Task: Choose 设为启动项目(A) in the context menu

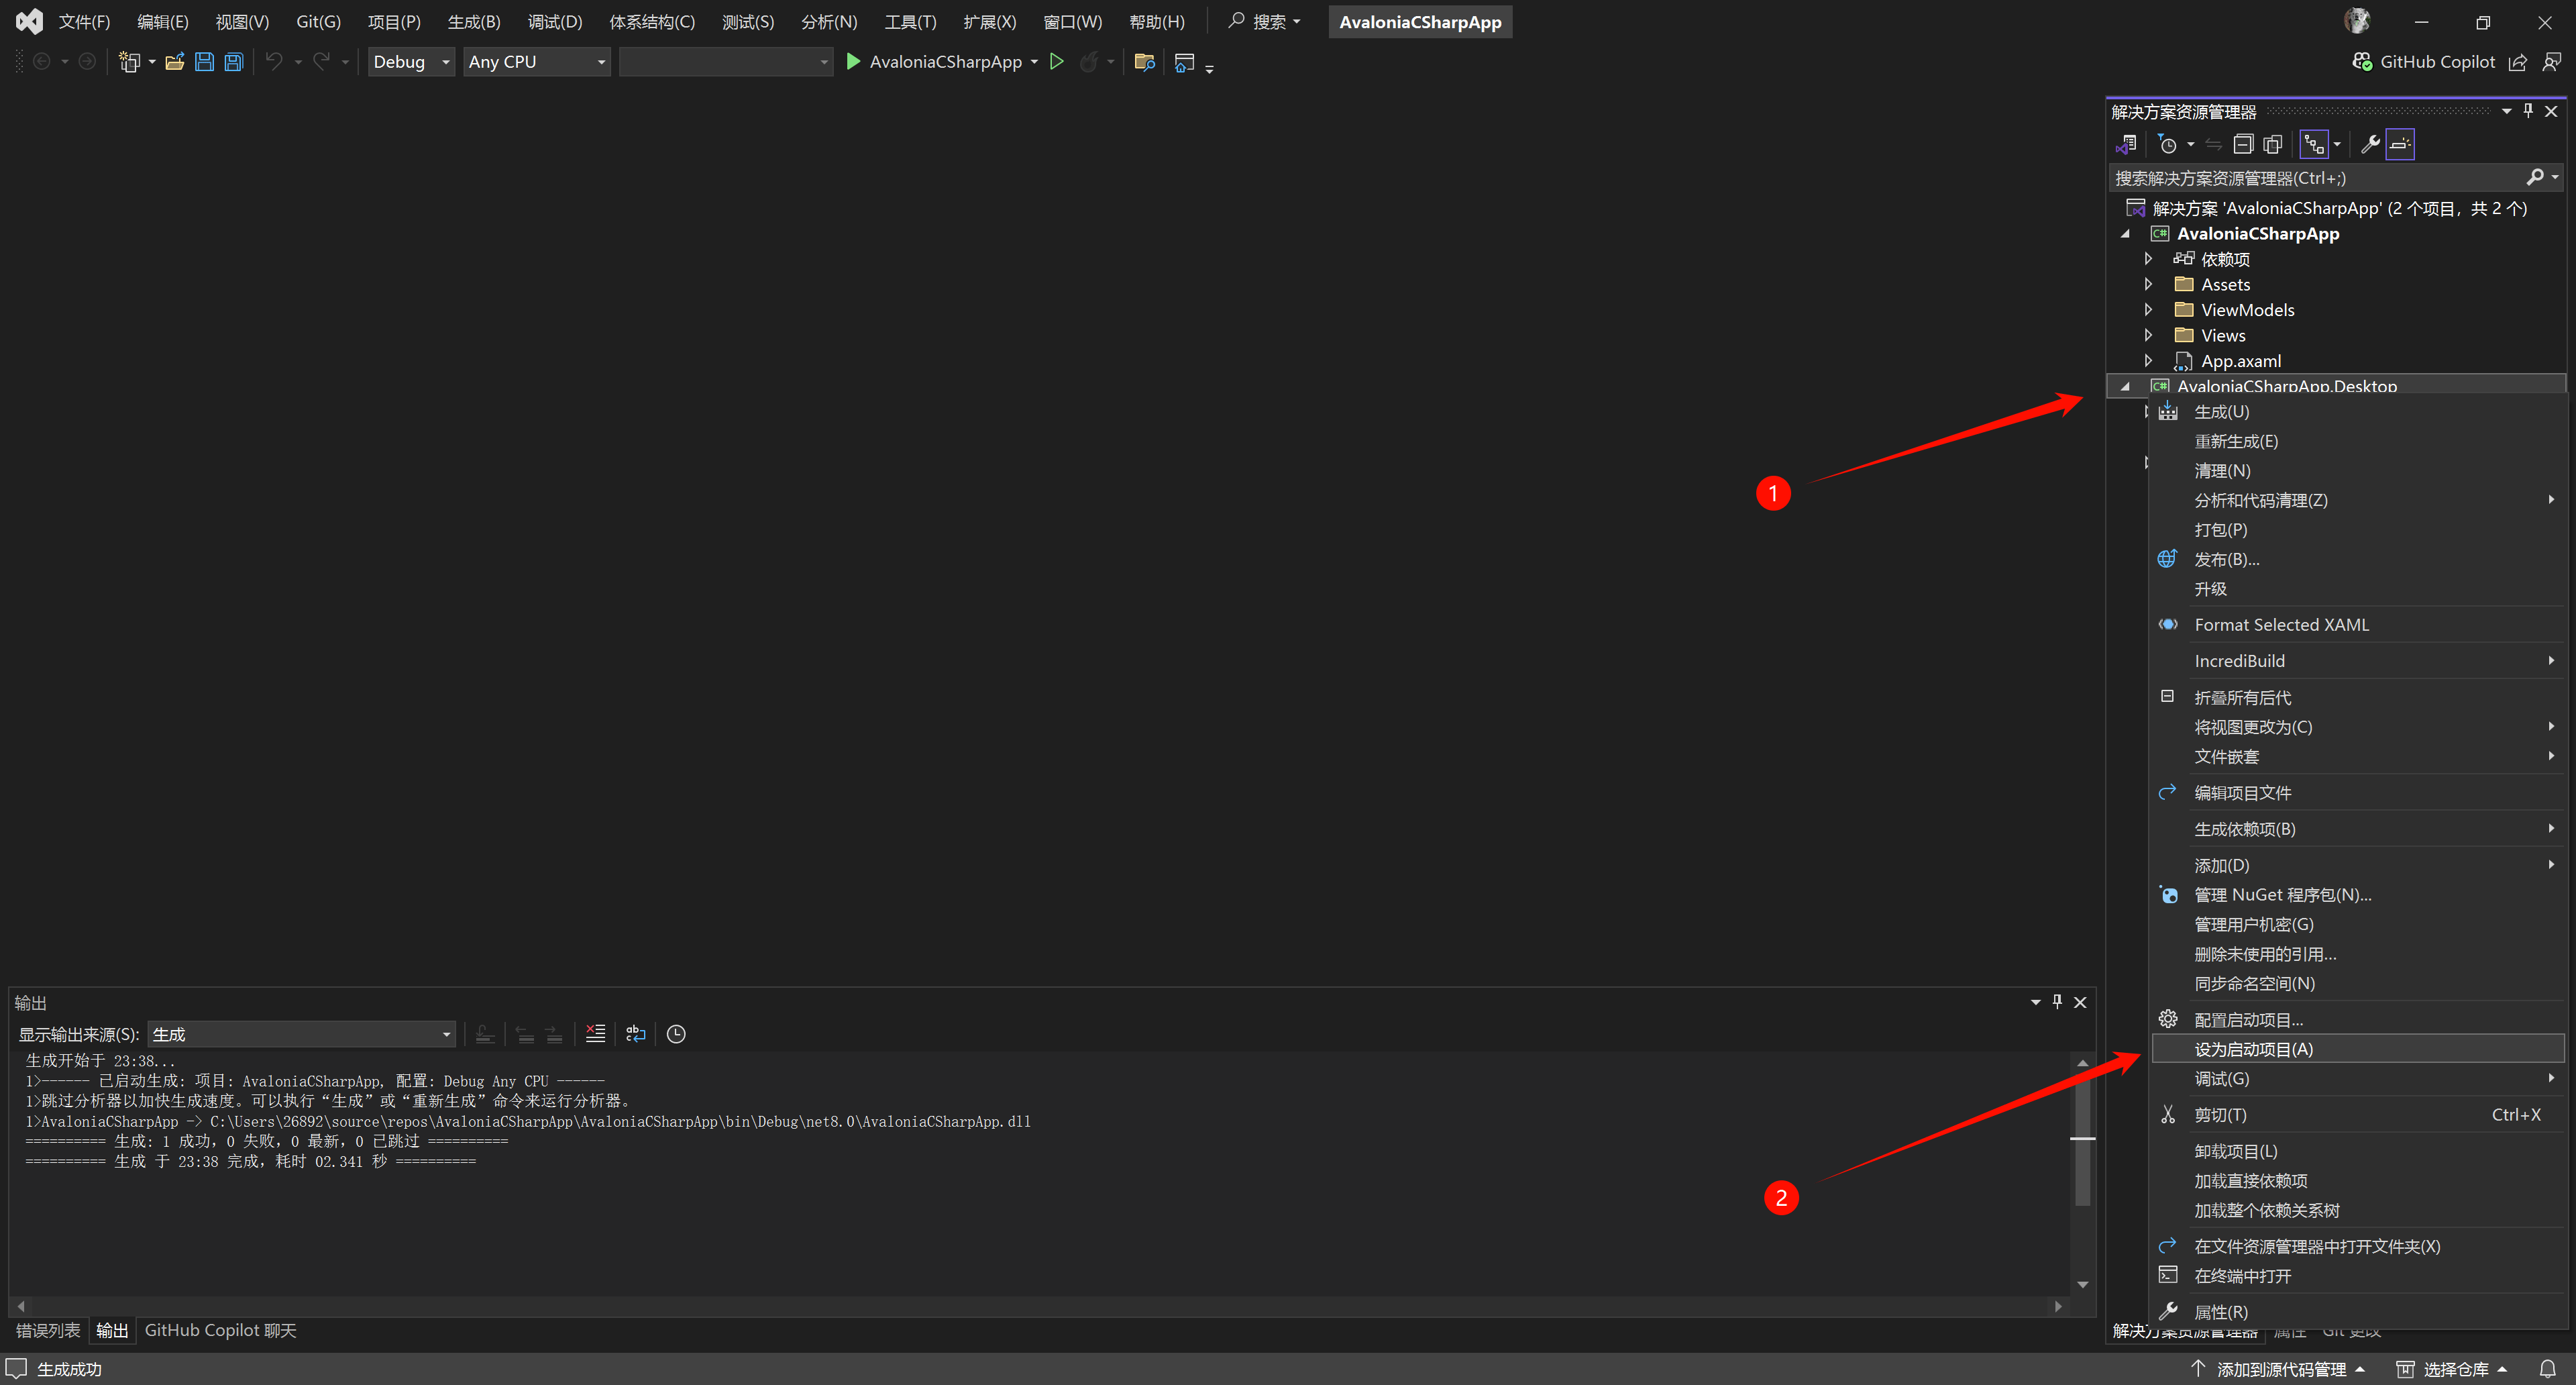Action: pyautogui.click(x=2358, y=1049)
